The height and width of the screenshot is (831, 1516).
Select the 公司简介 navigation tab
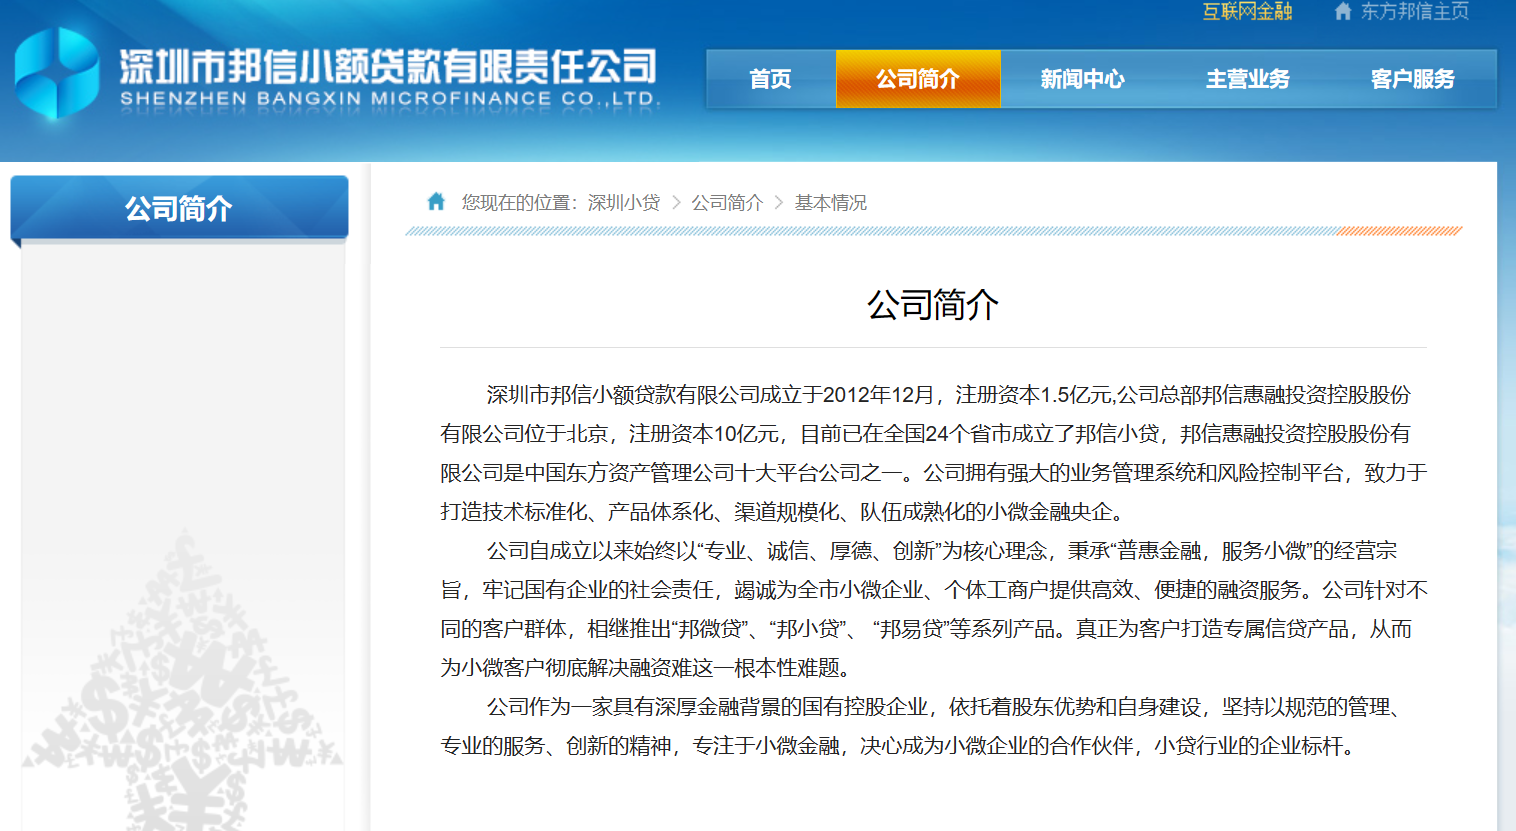point(918,79)
